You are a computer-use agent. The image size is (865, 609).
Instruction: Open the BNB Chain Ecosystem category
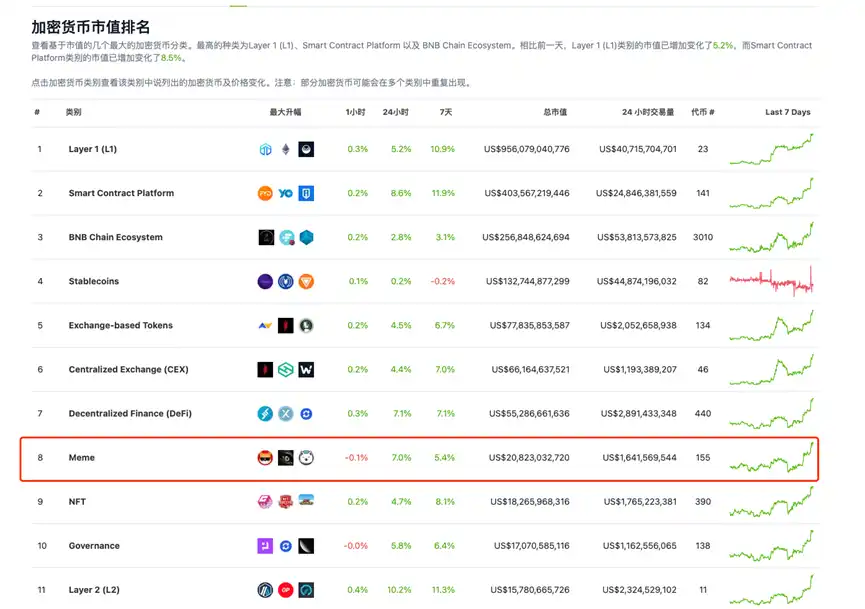[116, 237]
